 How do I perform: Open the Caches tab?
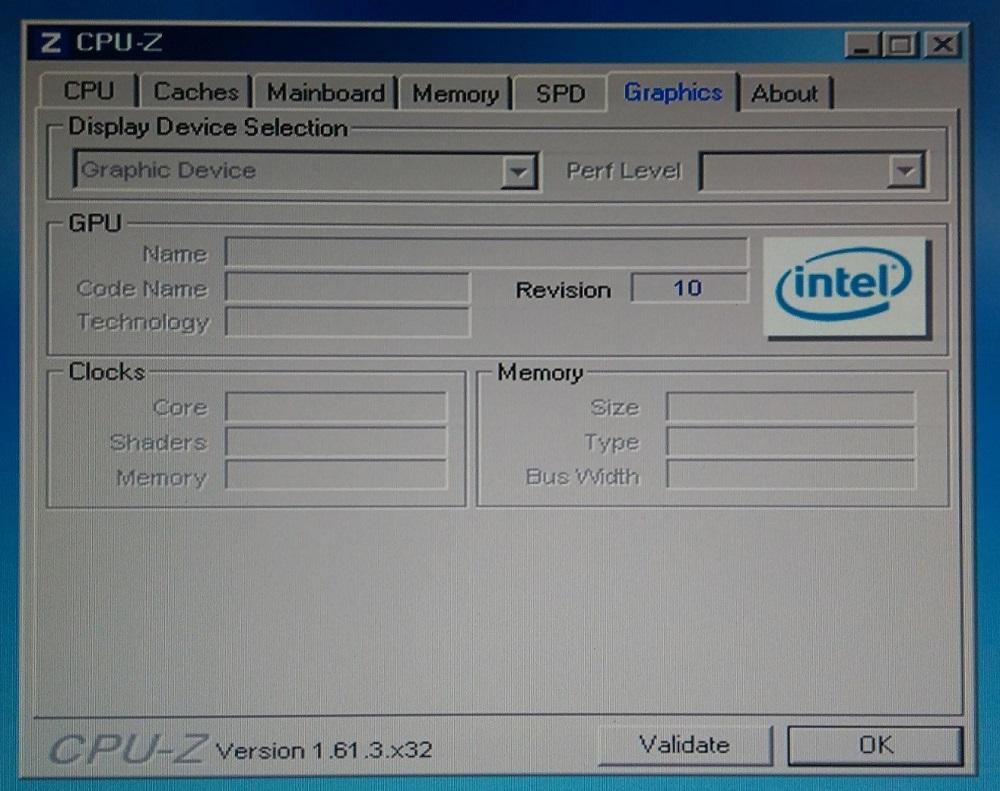pyautogui.click(x=196, y=92)
